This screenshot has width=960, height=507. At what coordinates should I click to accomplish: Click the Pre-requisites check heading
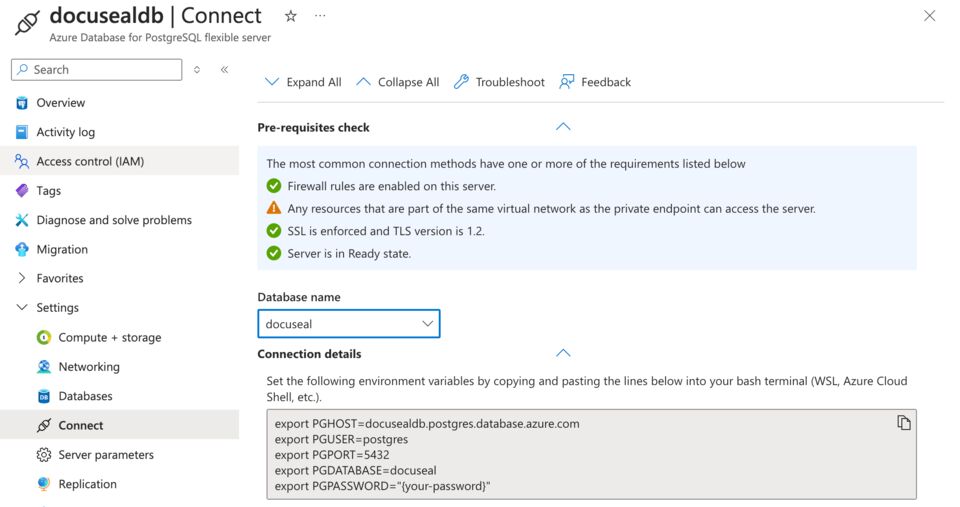pos(313,127)
